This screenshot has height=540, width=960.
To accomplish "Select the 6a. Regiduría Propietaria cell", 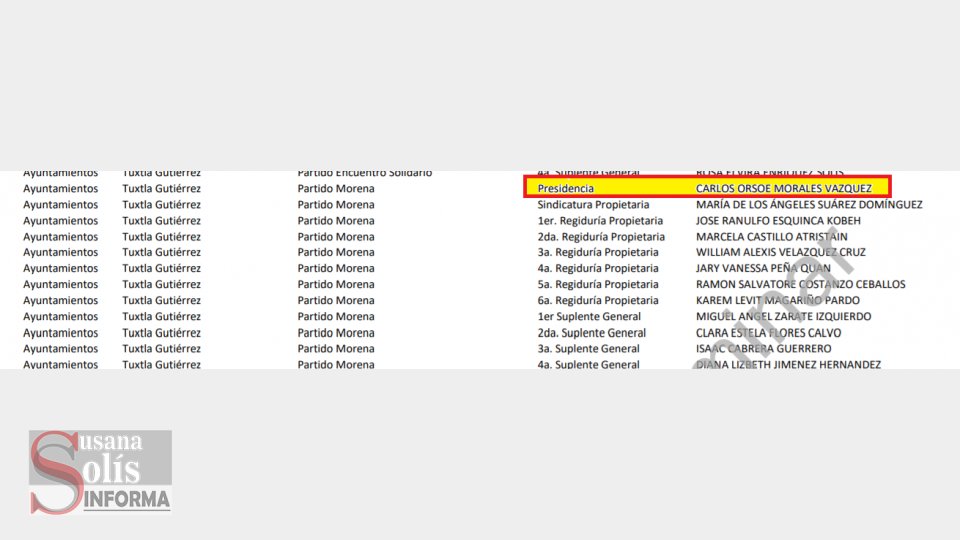I will click(598, 301).
